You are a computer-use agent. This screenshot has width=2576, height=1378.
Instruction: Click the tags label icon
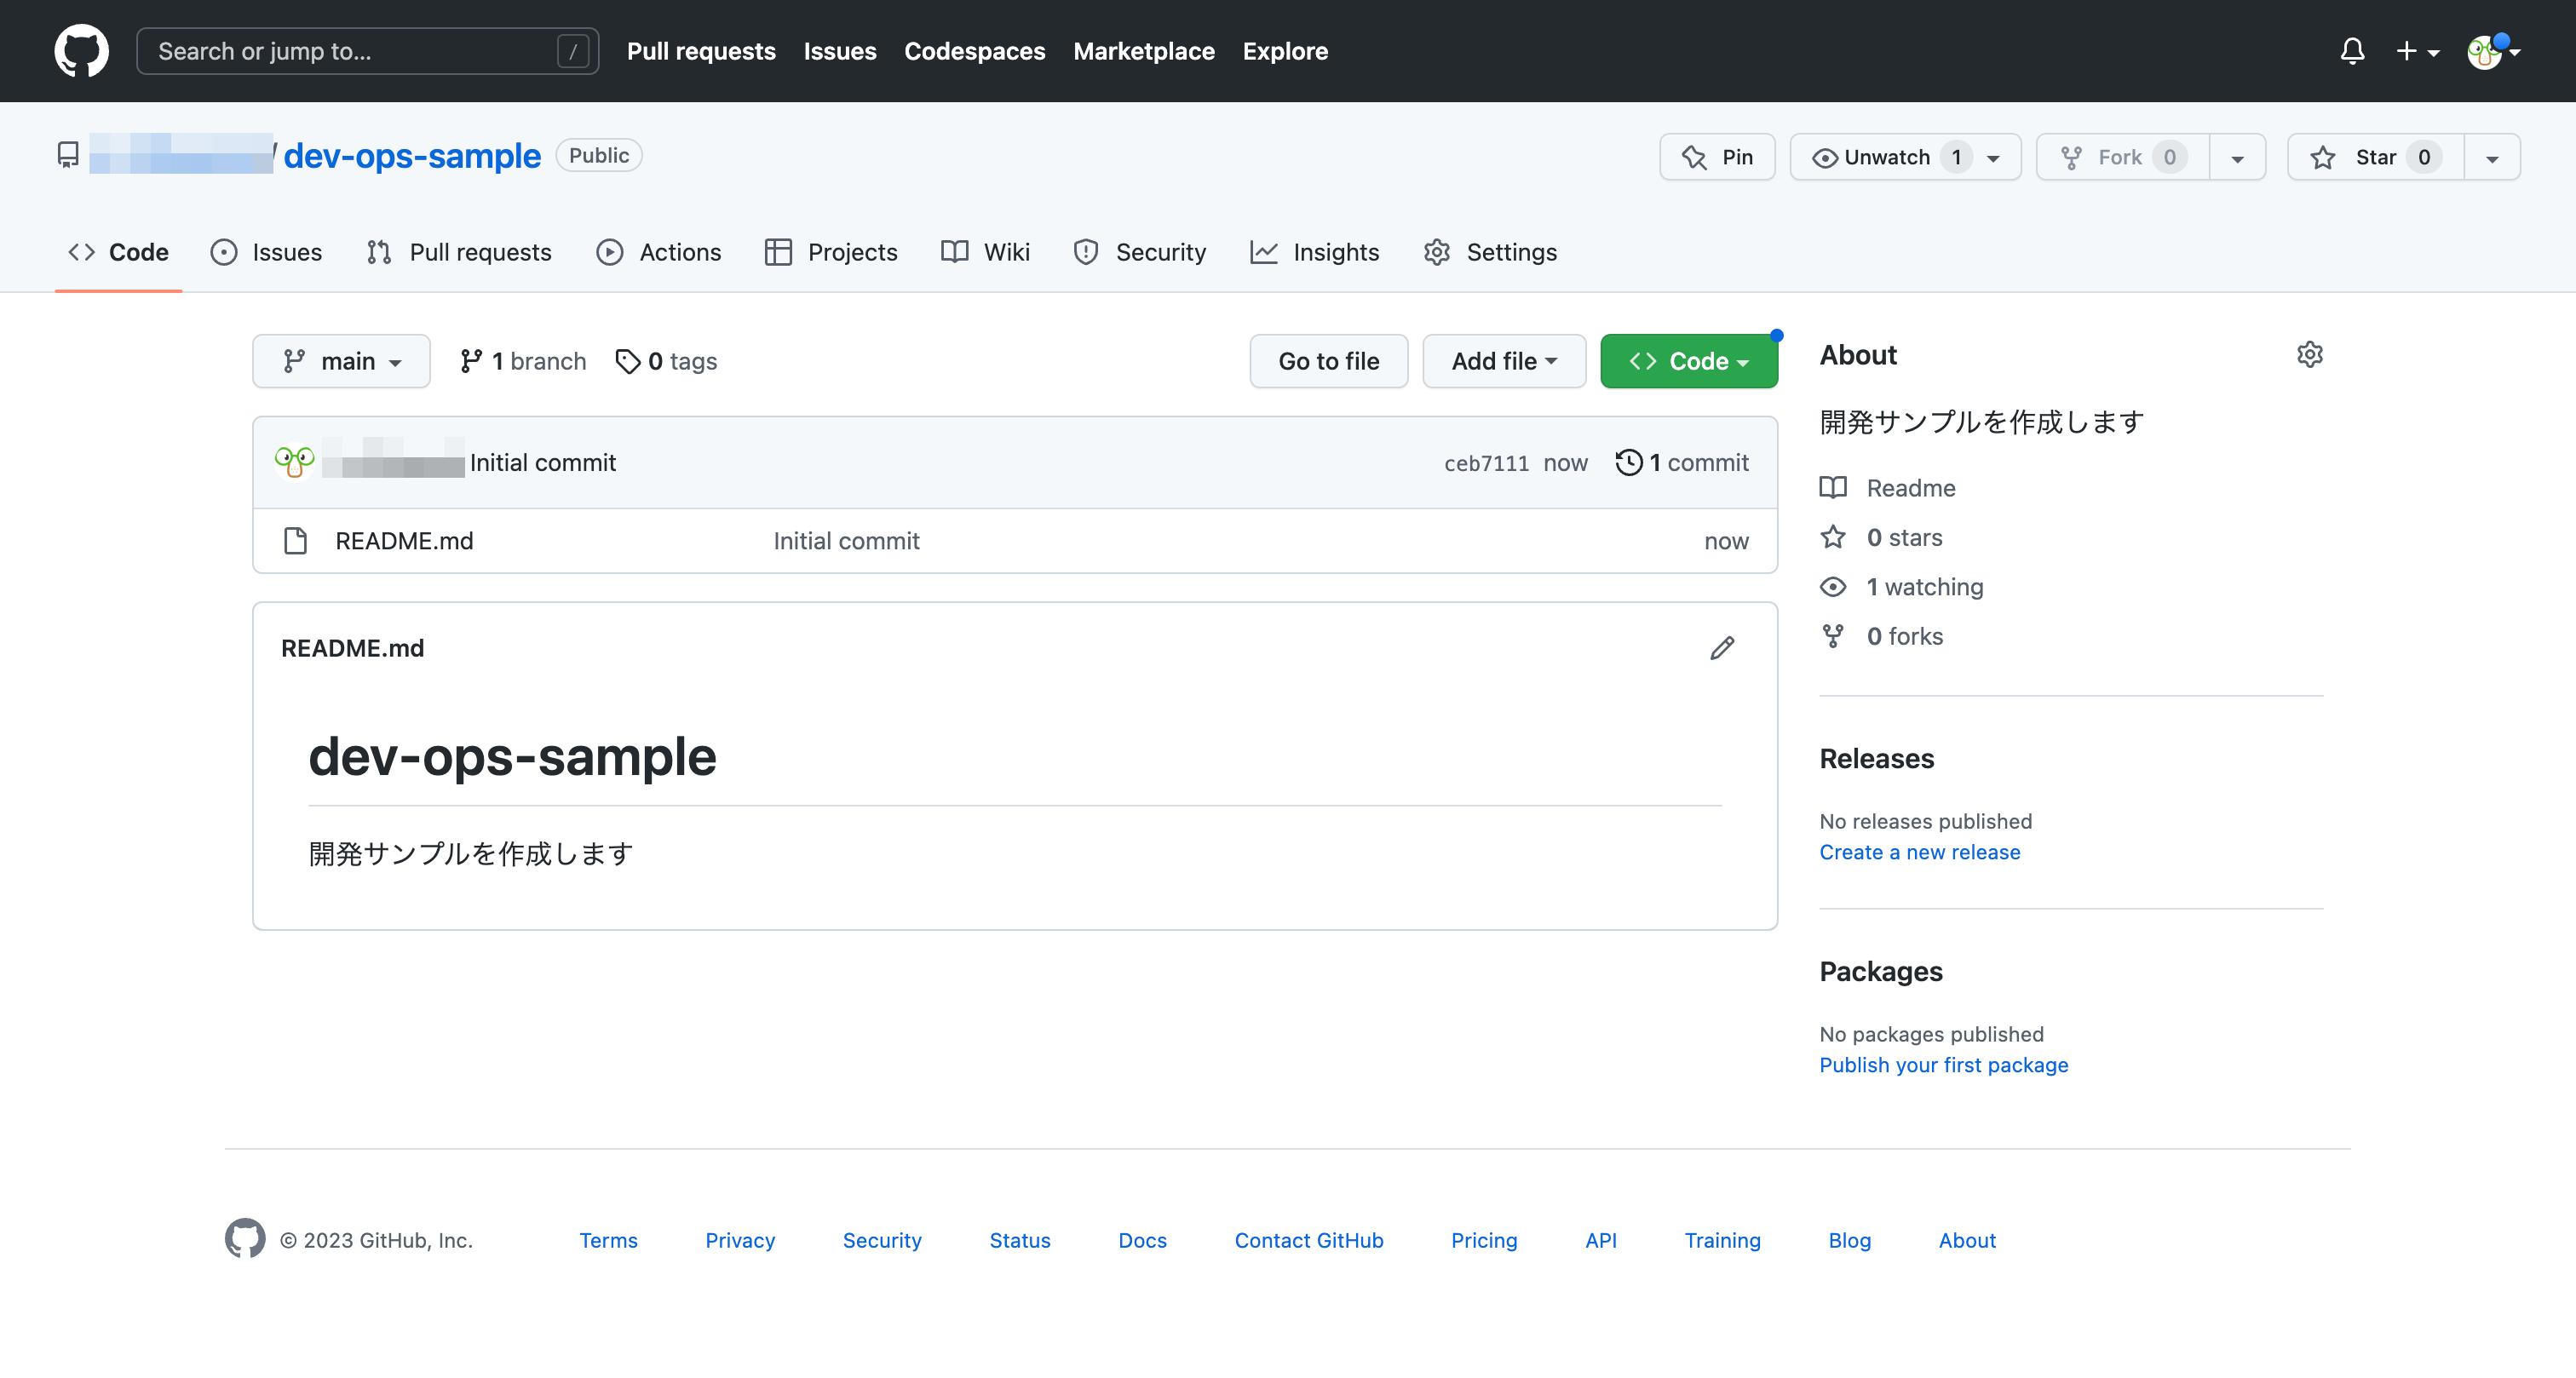(627, 361)
